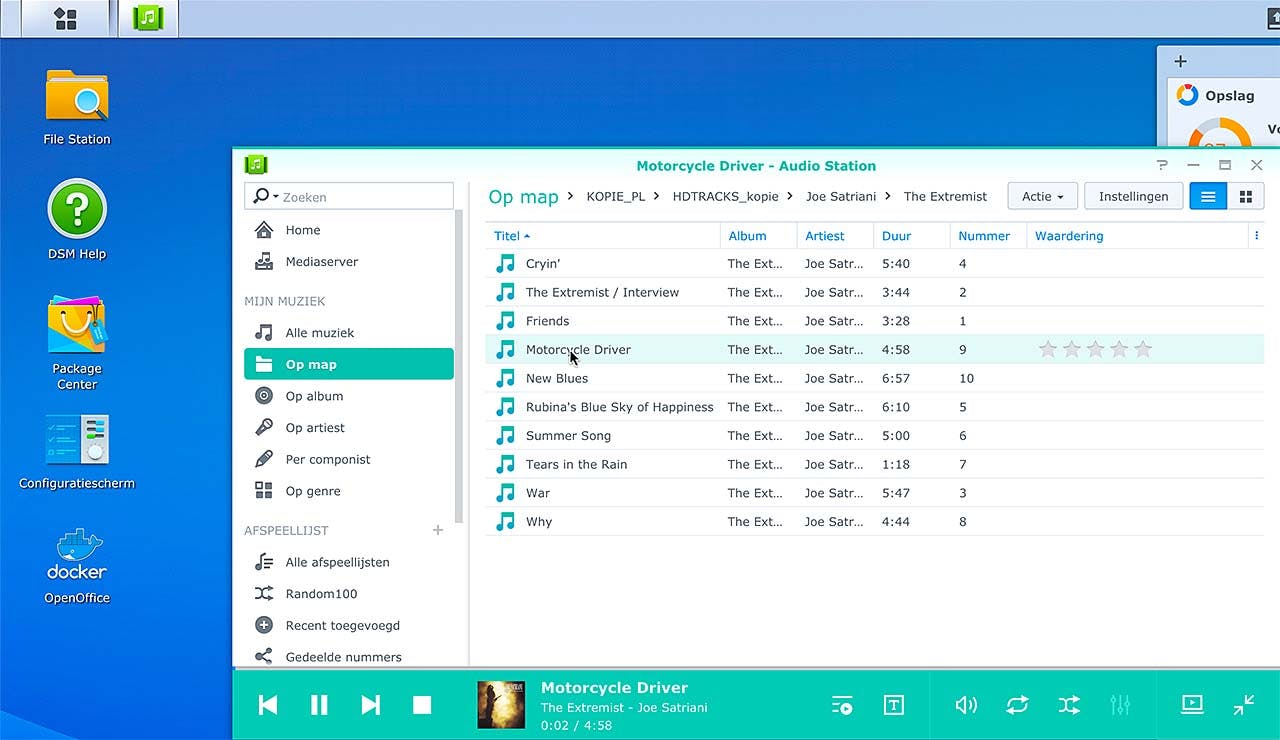Go to Home in the sidebar
Image resolution: width=1280 pixels, height=740 pixels.
[x=349, y=230]
